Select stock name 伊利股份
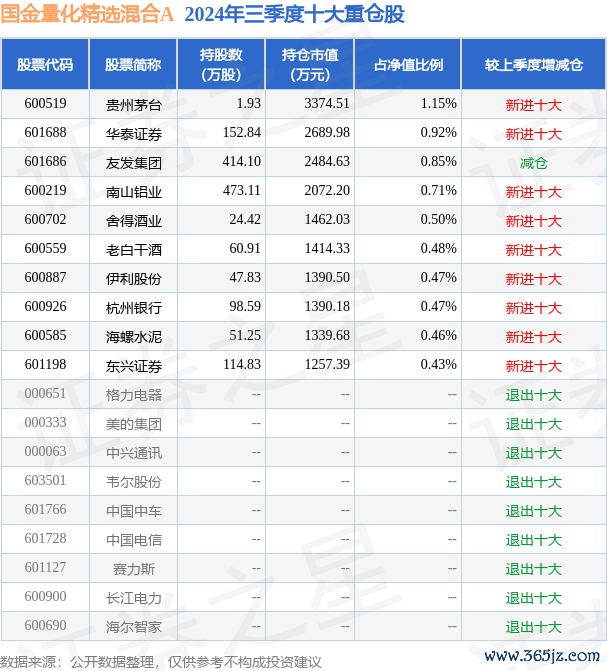The width and height of the screenshot is (607, 671). coord(134,279)
